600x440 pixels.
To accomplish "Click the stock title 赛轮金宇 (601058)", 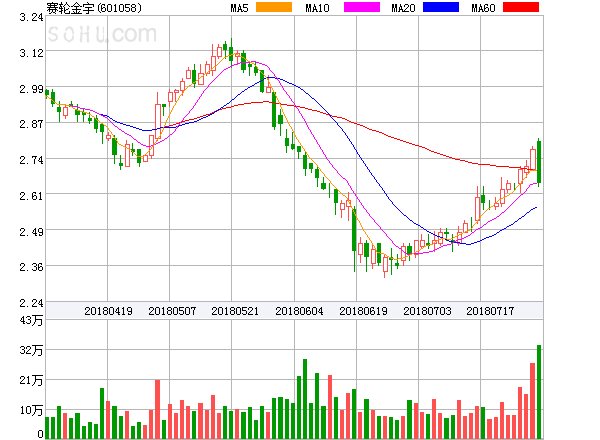I will [94, 8].
